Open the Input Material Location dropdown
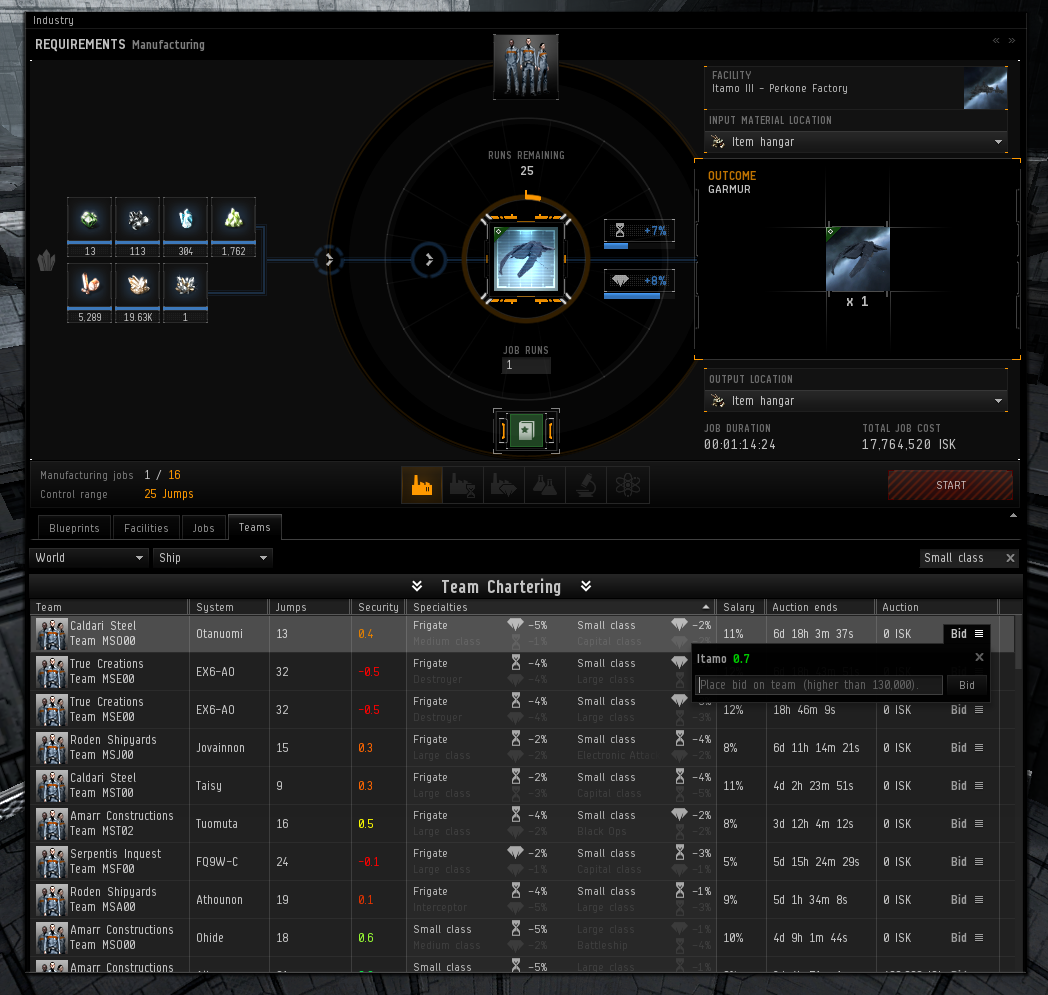 [x=856, y=142]
